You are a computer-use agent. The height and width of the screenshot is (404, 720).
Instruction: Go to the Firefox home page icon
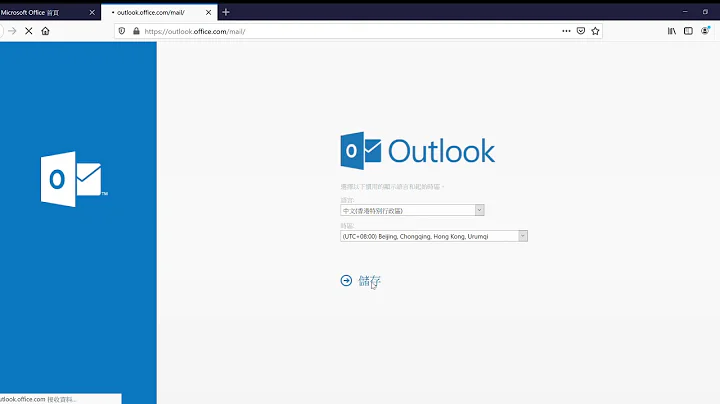pos(45,31)
